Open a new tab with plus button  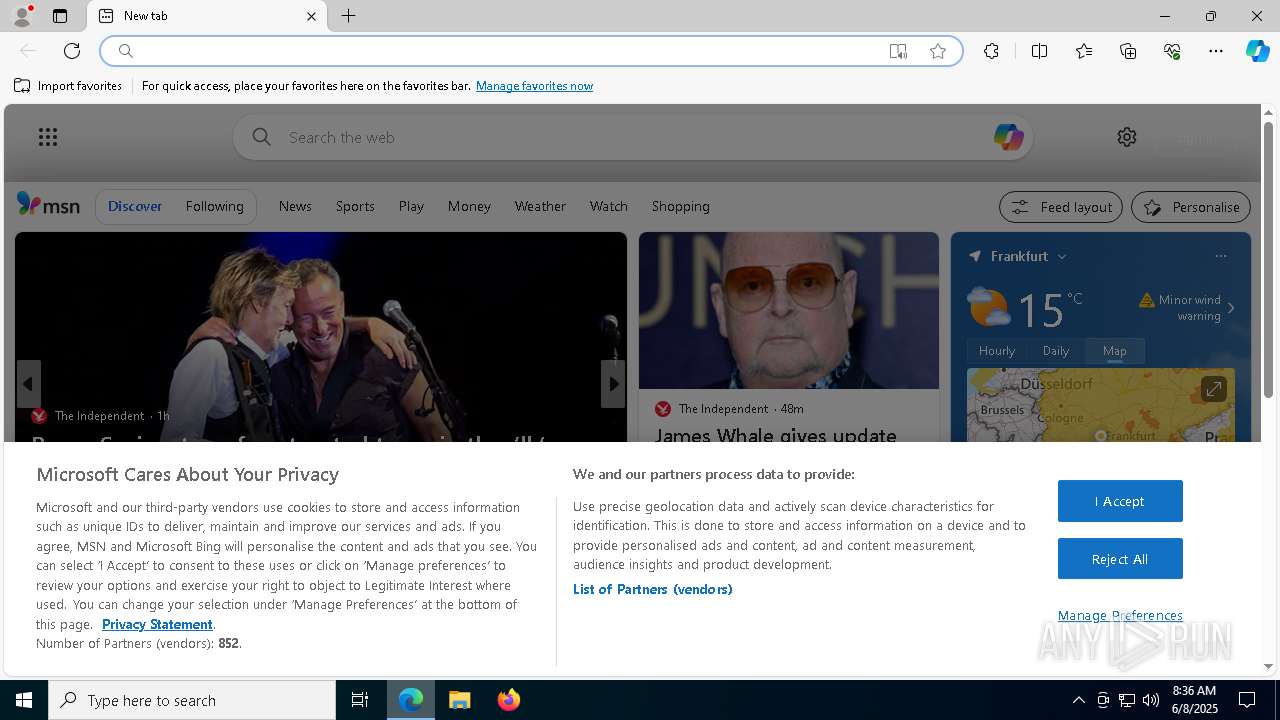tap(349, 16)
